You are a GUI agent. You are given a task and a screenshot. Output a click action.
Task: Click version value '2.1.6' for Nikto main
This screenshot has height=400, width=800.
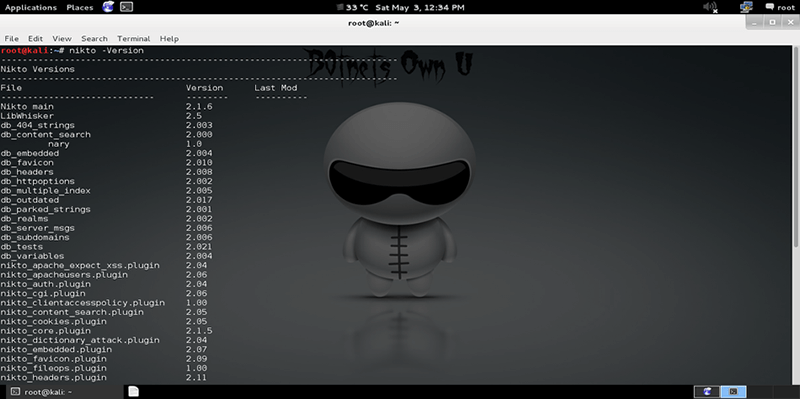click(199, 107)
